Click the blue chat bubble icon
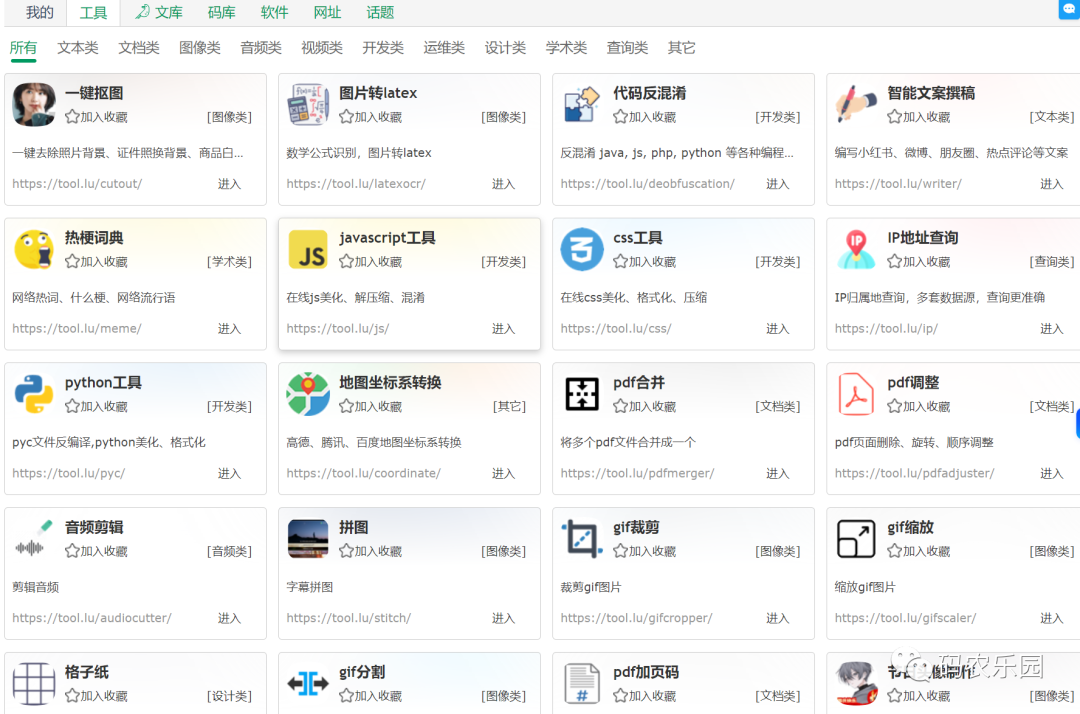1080x714 pixels. click(1070, 8)
